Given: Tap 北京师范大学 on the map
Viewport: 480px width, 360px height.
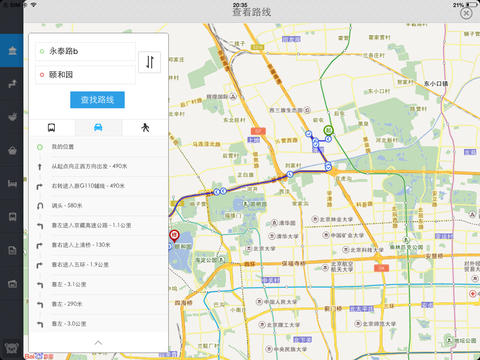Looking at the screenshot, I should 375,324.
